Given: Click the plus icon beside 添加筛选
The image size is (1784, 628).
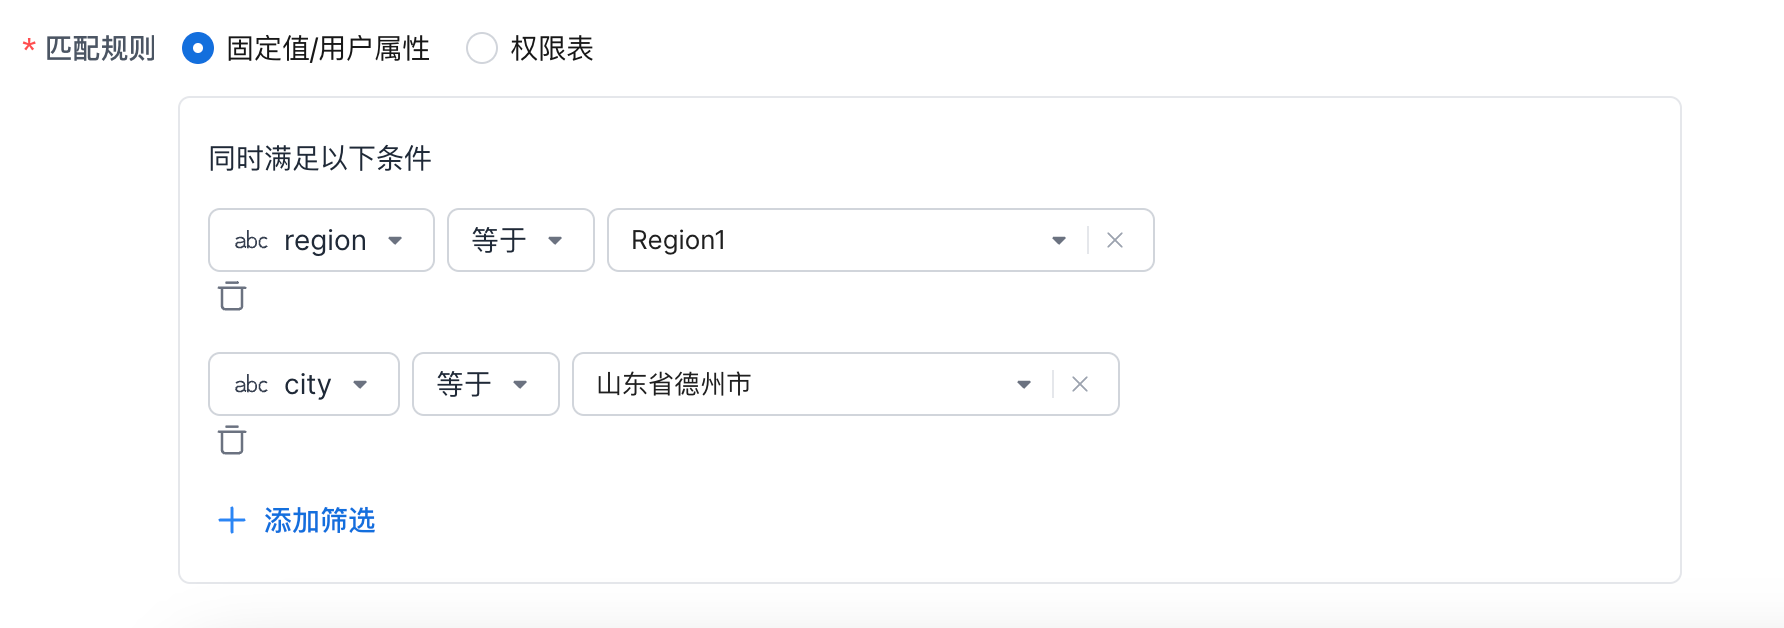Looking at the screenshot, I should click(232, 520).
